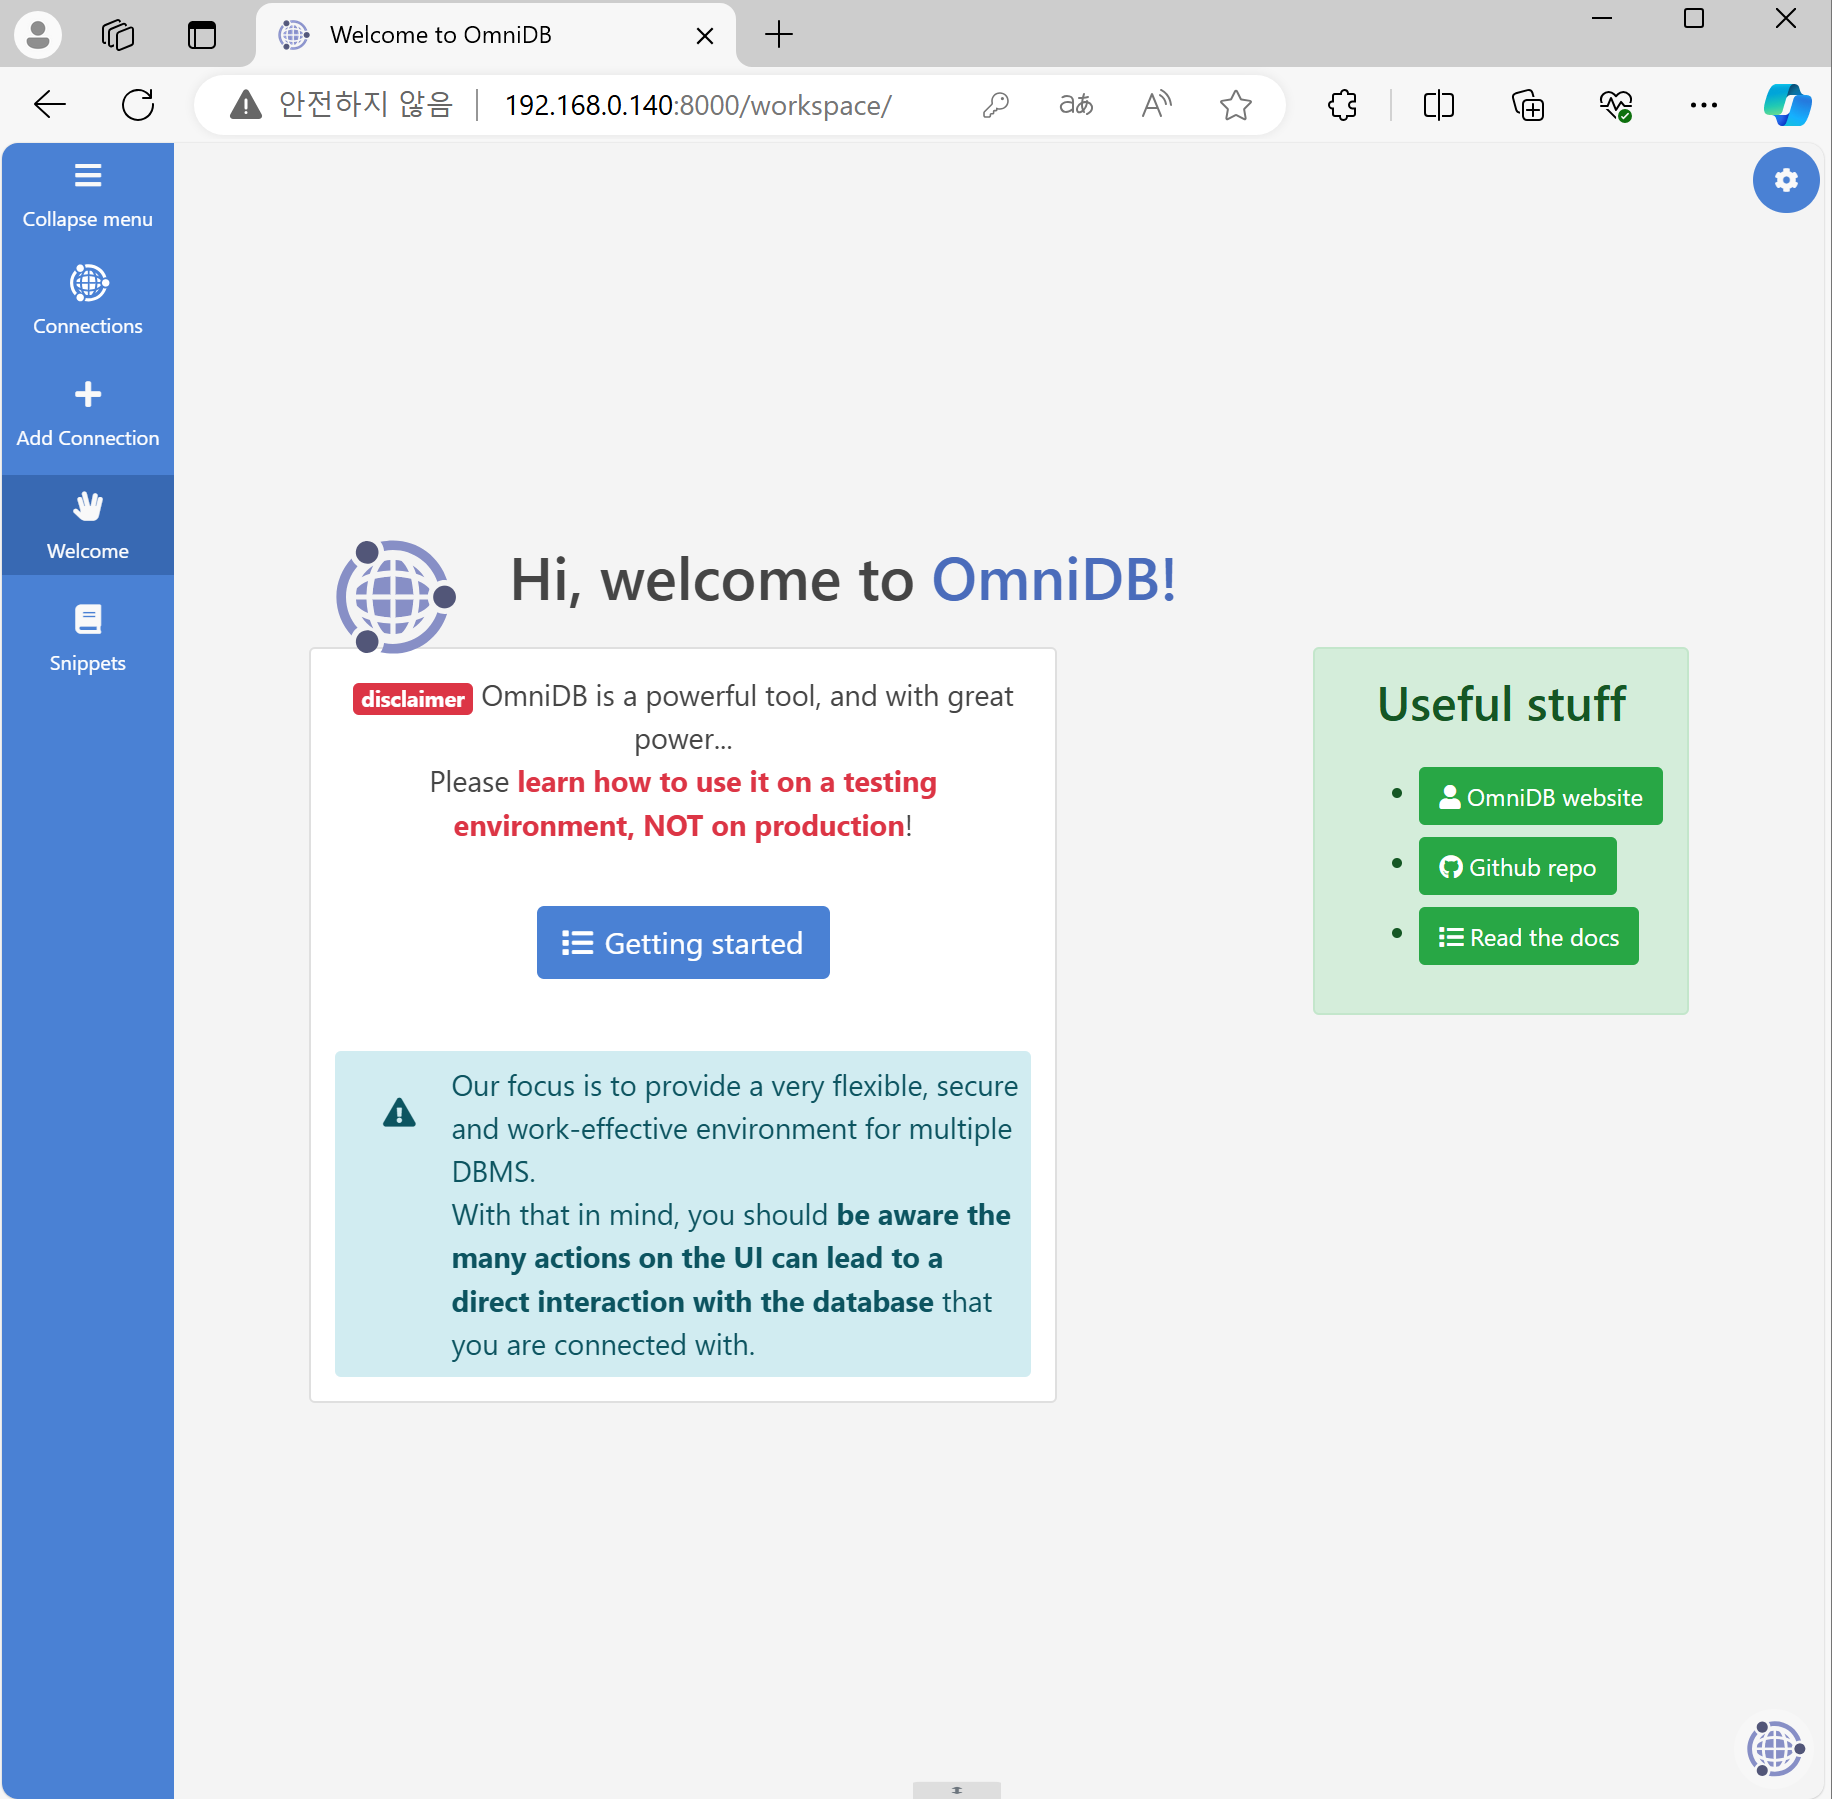The width and height of the screenshot is (1832, 1799).
Task: Open the translate page option
Action: tap(1076, 105)
